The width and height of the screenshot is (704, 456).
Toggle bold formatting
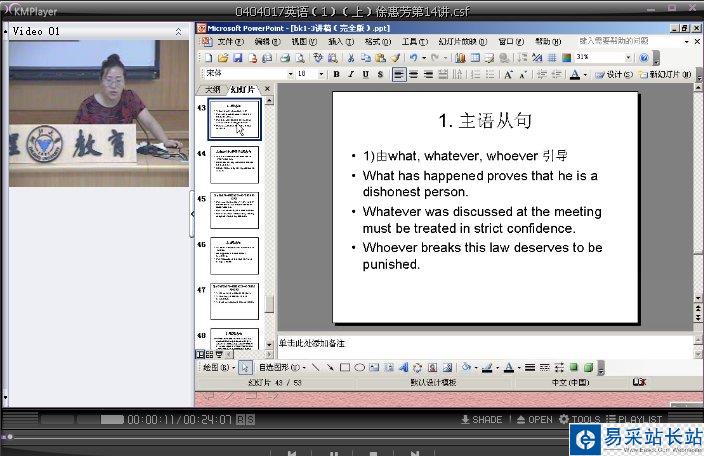[x=336, y=74]
